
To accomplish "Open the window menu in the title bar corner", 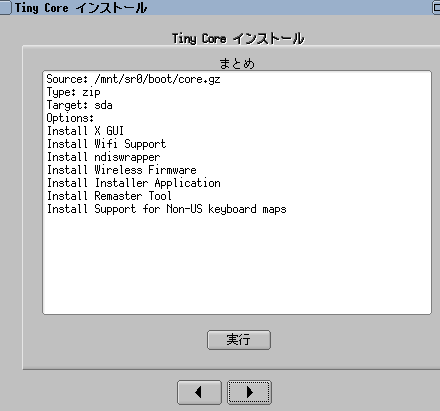I will click(x=5, y=7).
